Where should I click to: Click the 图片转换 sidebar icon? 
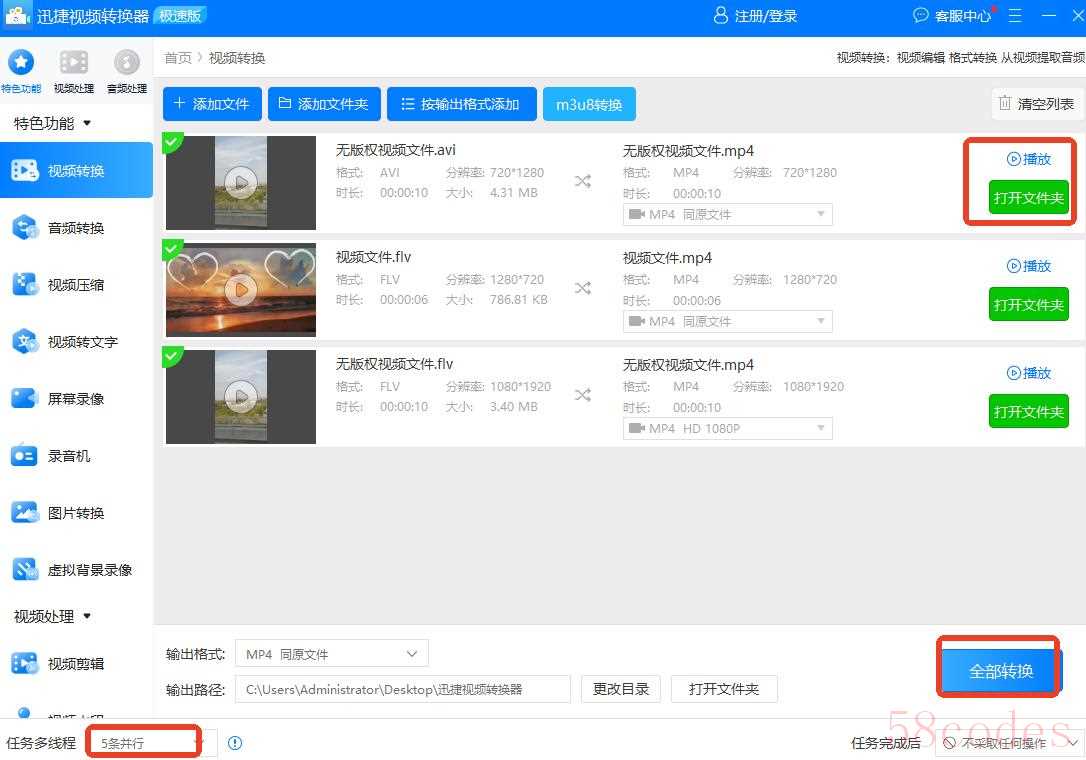click(x=25, y=513)
